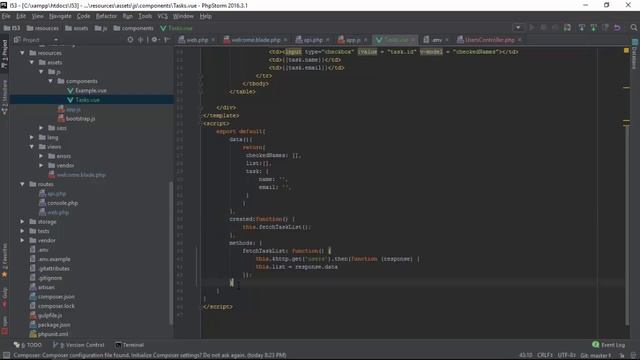Click the collapse all icon in Project panel

pyautogui.click(x=140, y=40)
